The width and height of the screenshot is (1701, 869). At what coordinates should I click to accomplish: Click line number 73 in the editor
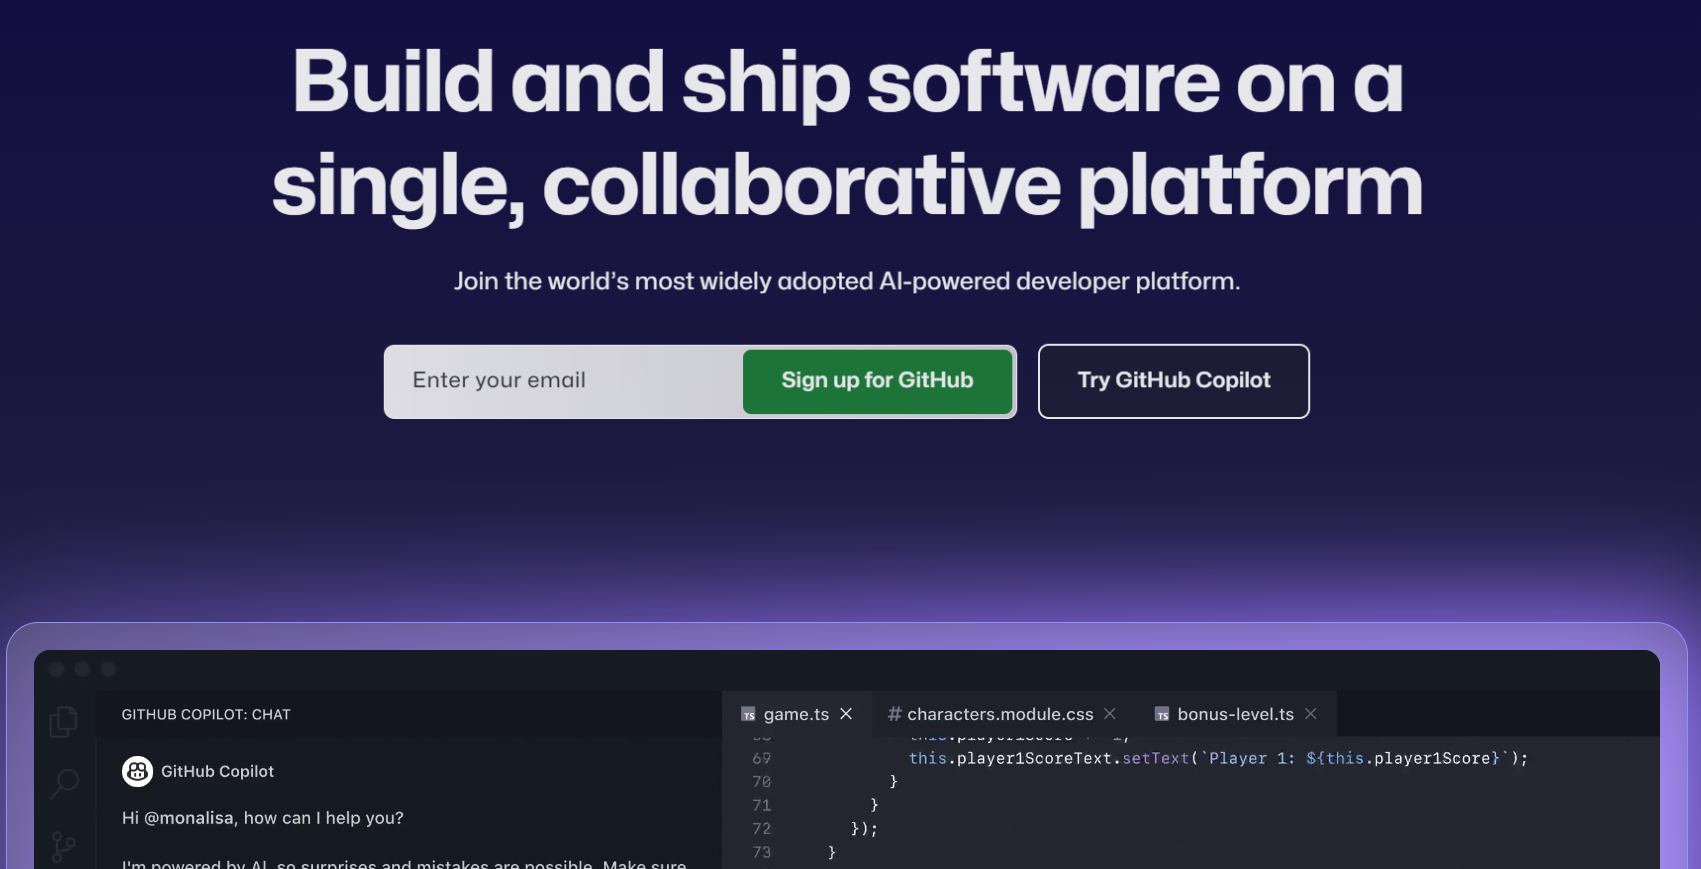click(x=762, y=852)
